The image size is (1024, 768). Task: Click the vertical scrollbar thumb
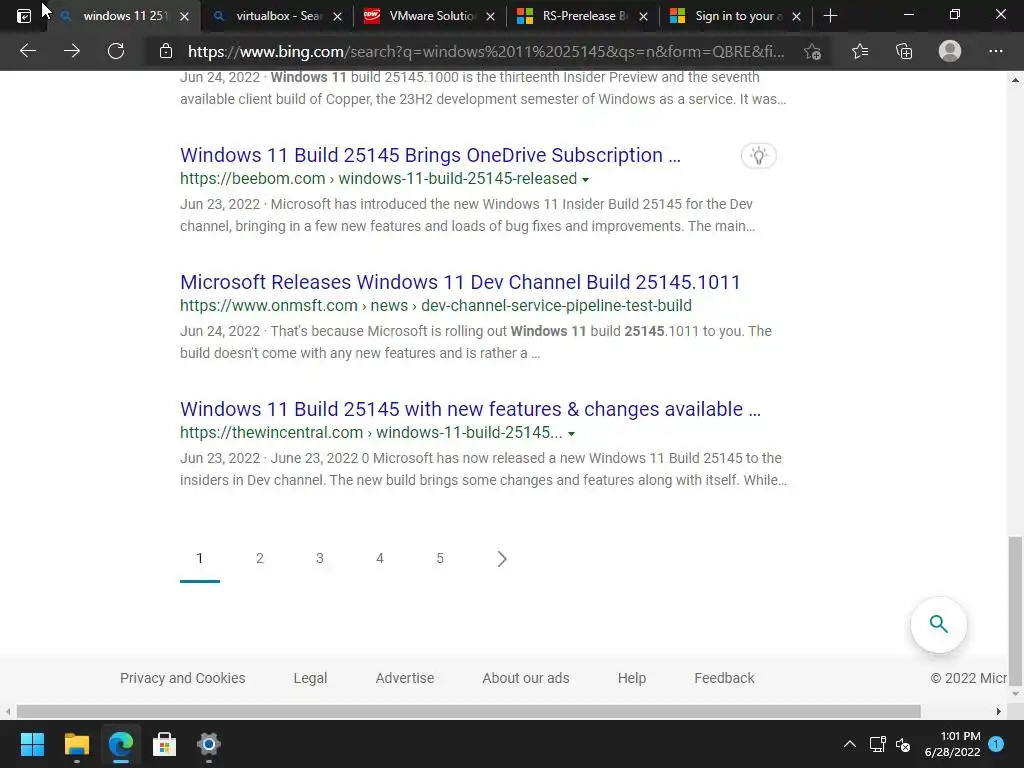click(1015, 609)
